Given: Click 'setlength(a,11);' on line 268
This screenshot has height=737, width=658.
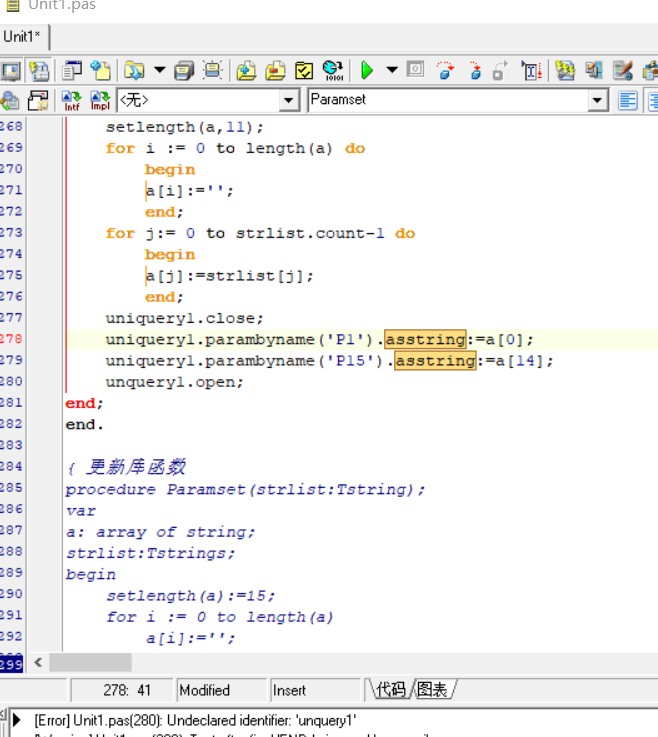Looking at the screenshot, I should coord(184,127).
